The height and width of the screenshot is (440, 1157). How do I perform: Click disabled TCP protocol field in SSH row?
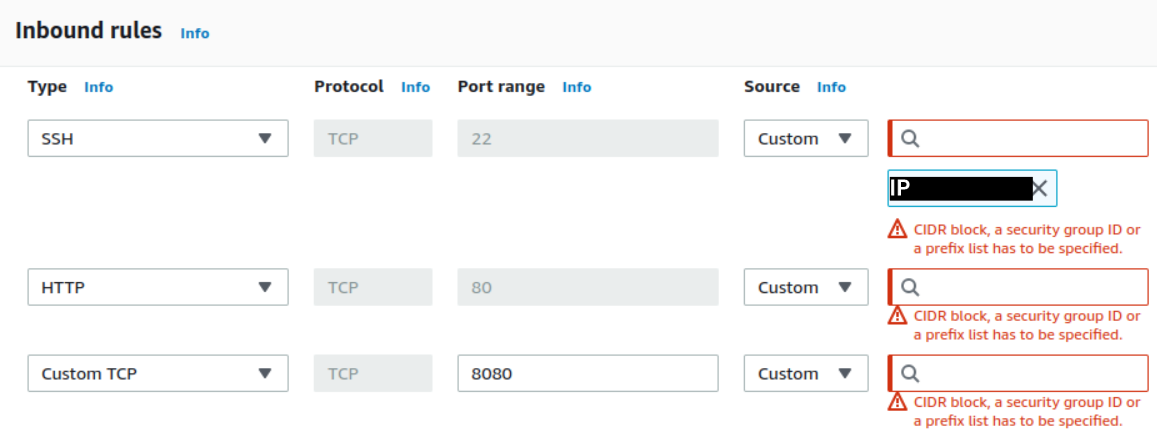tap(373, 139)
